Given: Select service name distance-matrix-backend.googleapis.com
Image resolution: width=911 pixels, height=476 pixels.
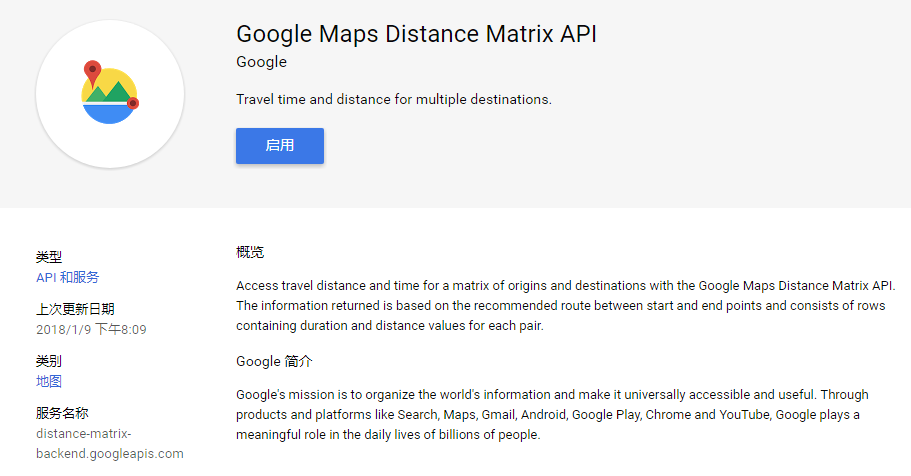Looking at the screenshot, I should pyautogui.click(x=110, y=443).
